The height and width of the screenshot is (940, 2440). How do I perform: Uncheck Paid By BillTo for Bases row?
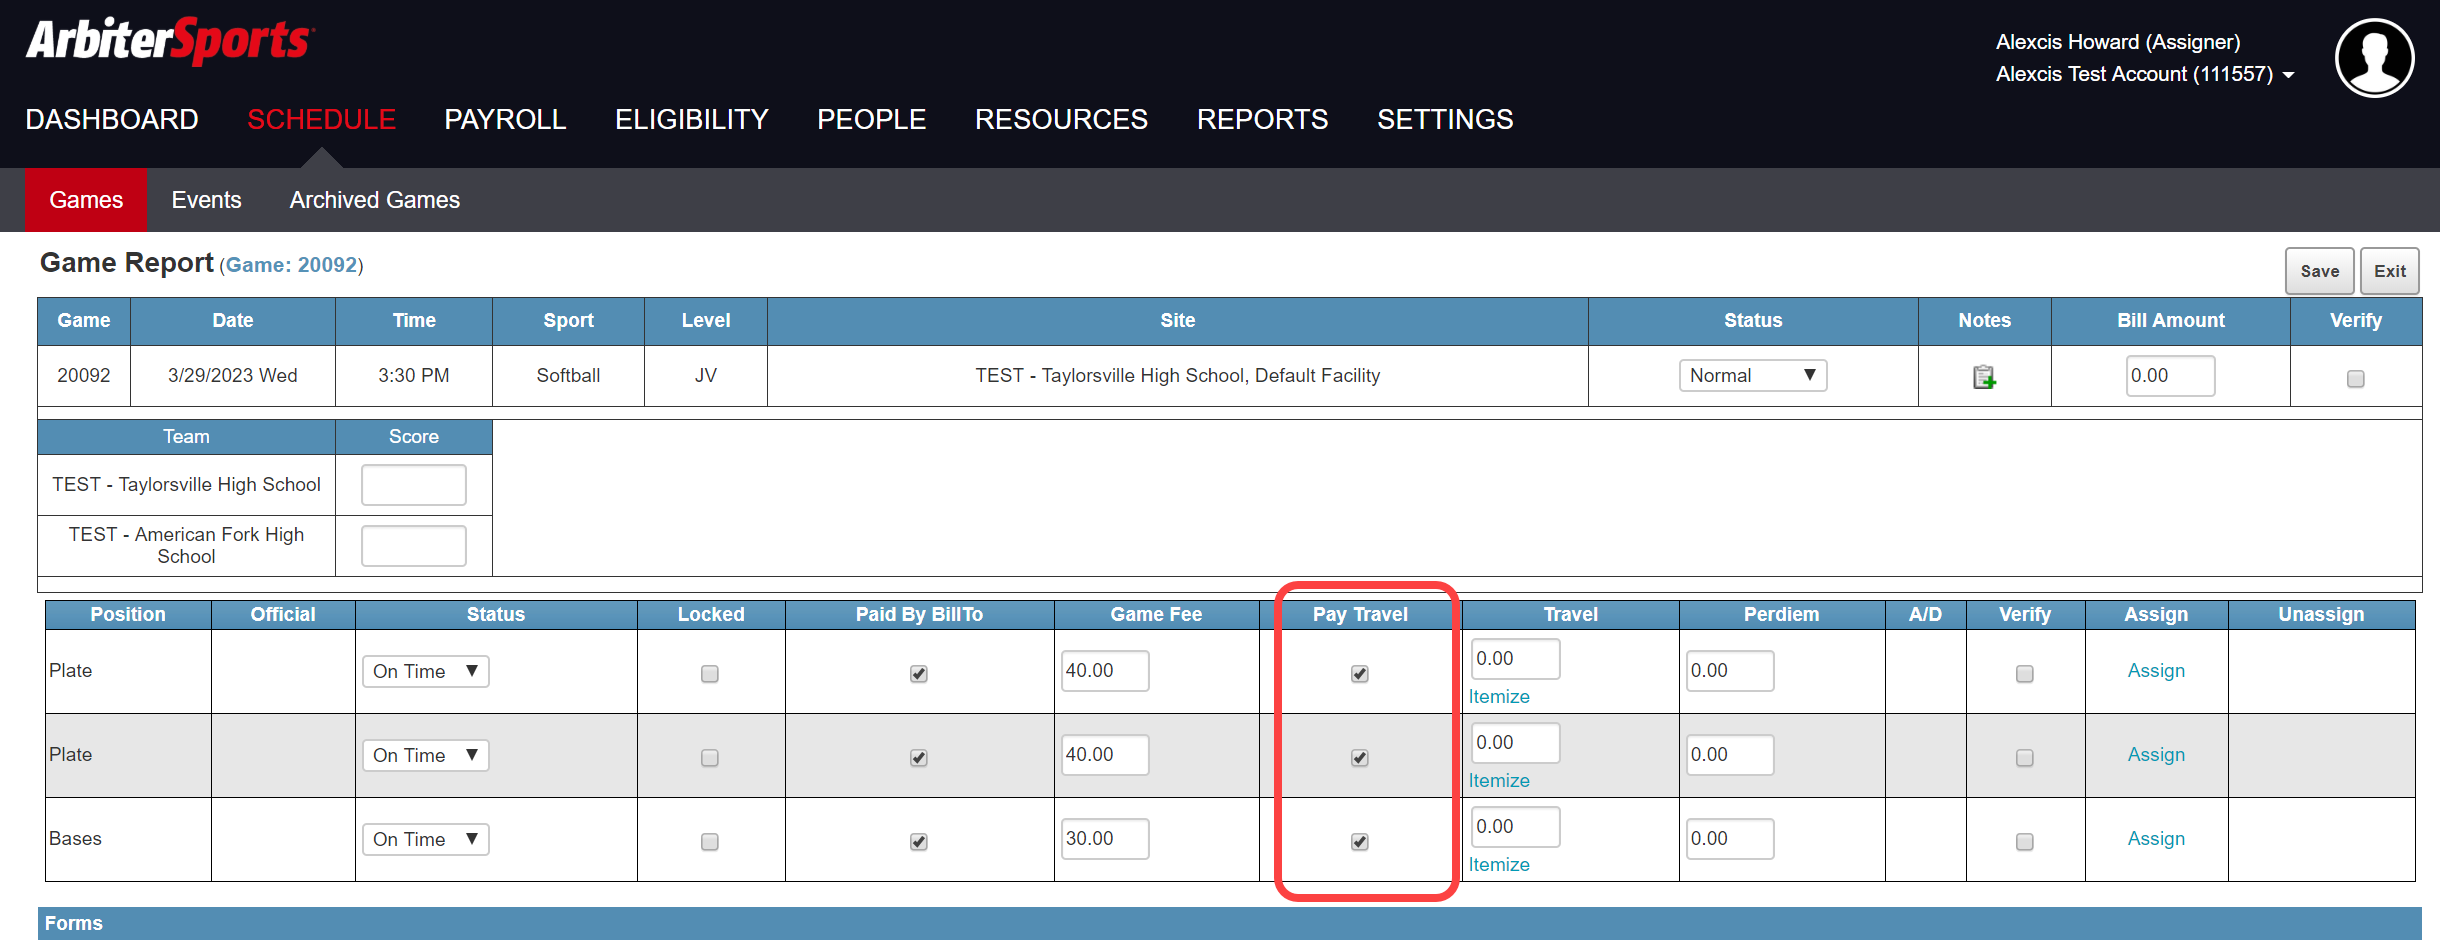pos(919,841)
